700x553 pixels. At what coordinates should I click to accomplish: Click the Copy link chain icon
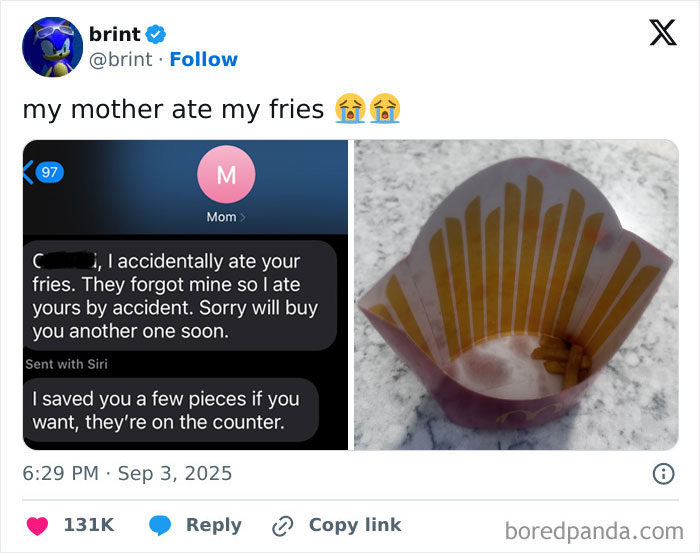click(284, 525)
